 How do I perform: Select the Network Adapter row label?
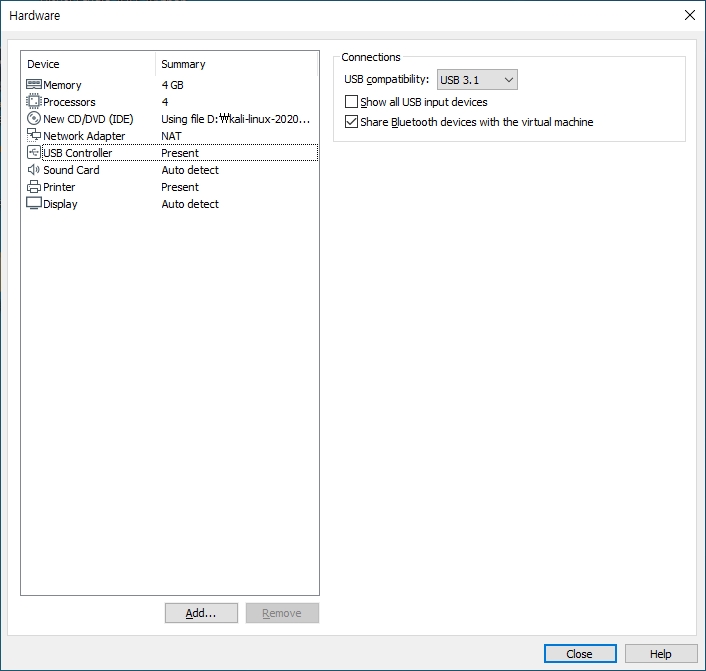84,136
